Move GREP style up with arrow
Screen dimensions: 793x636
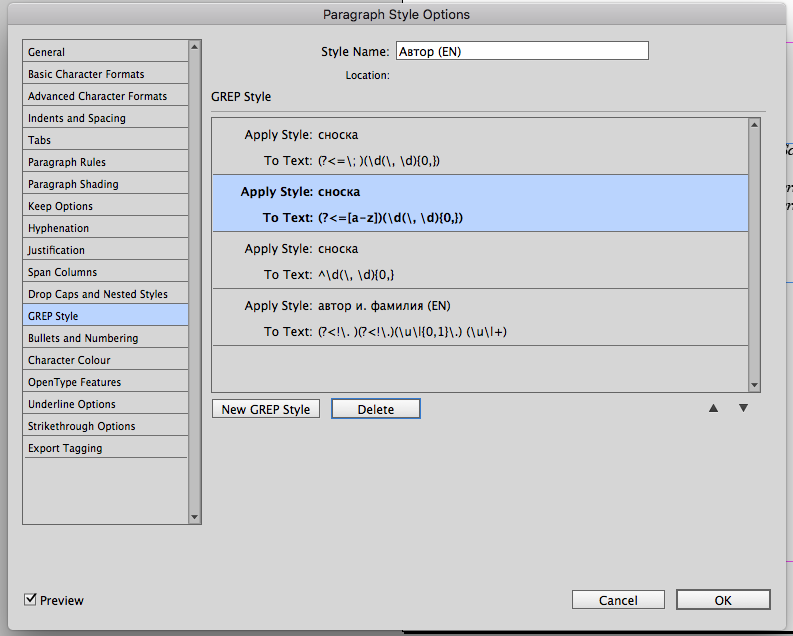pos(713,408)
